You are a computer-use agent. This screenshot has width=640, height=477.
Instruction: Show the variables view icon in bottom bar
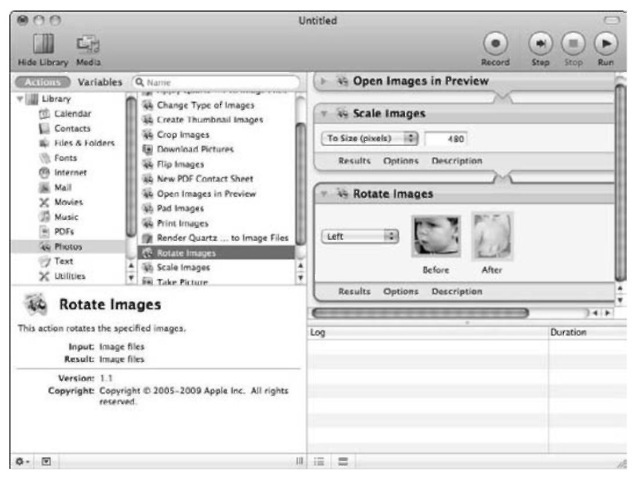click(343, 461)
